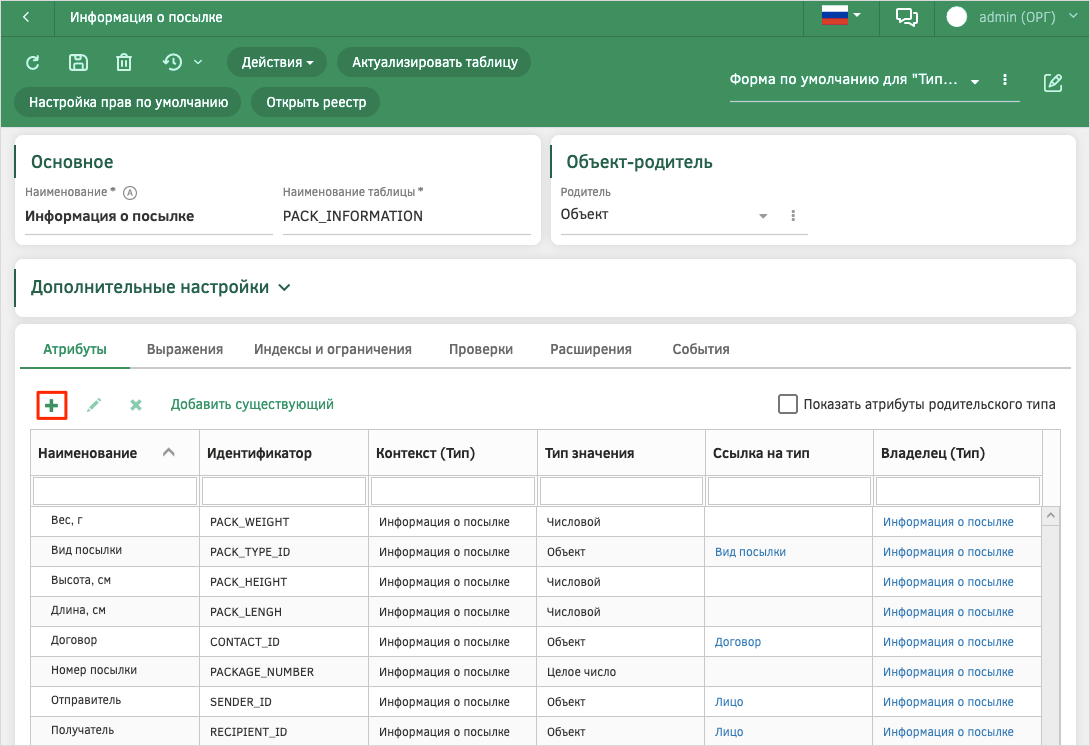Screen dimensions: 1090x746
Task: Open the admin user avatar
Action: click(x=957, y=17)
